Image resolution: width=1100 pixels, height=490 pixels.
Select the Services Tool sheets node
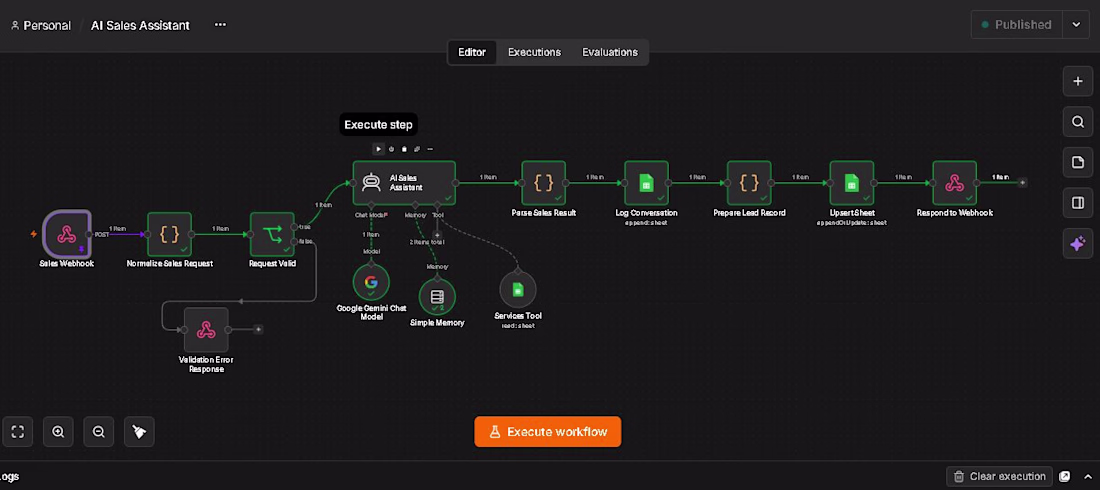(518, 289)
